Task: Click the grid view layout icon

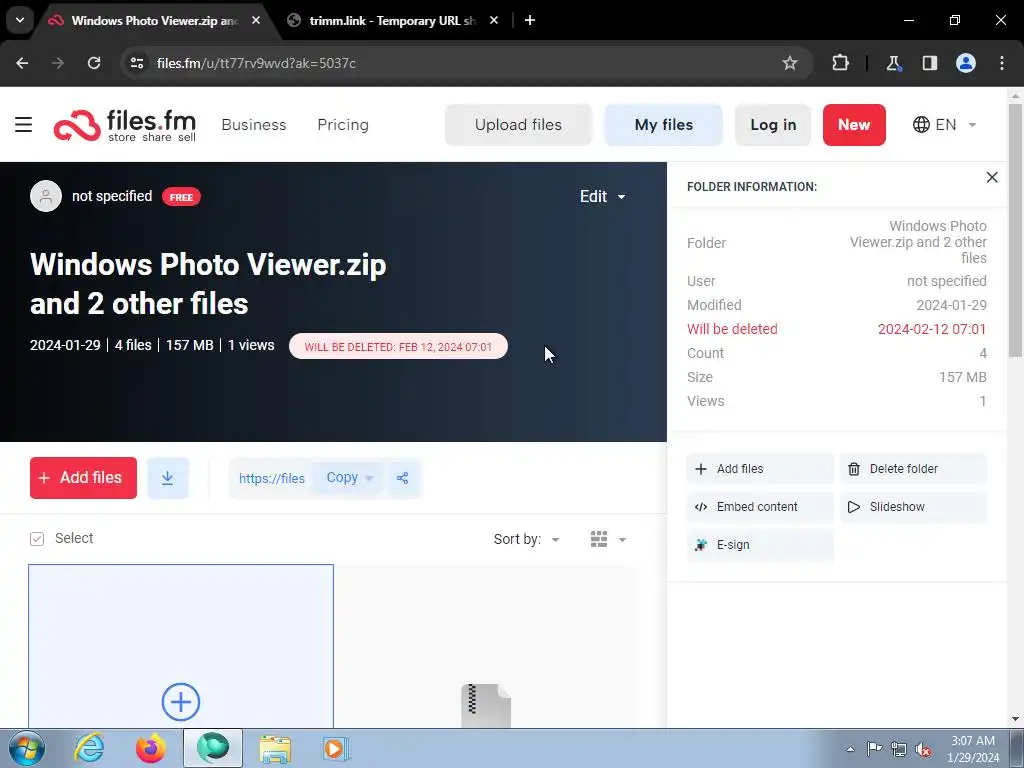Action: tap(599, 539)
